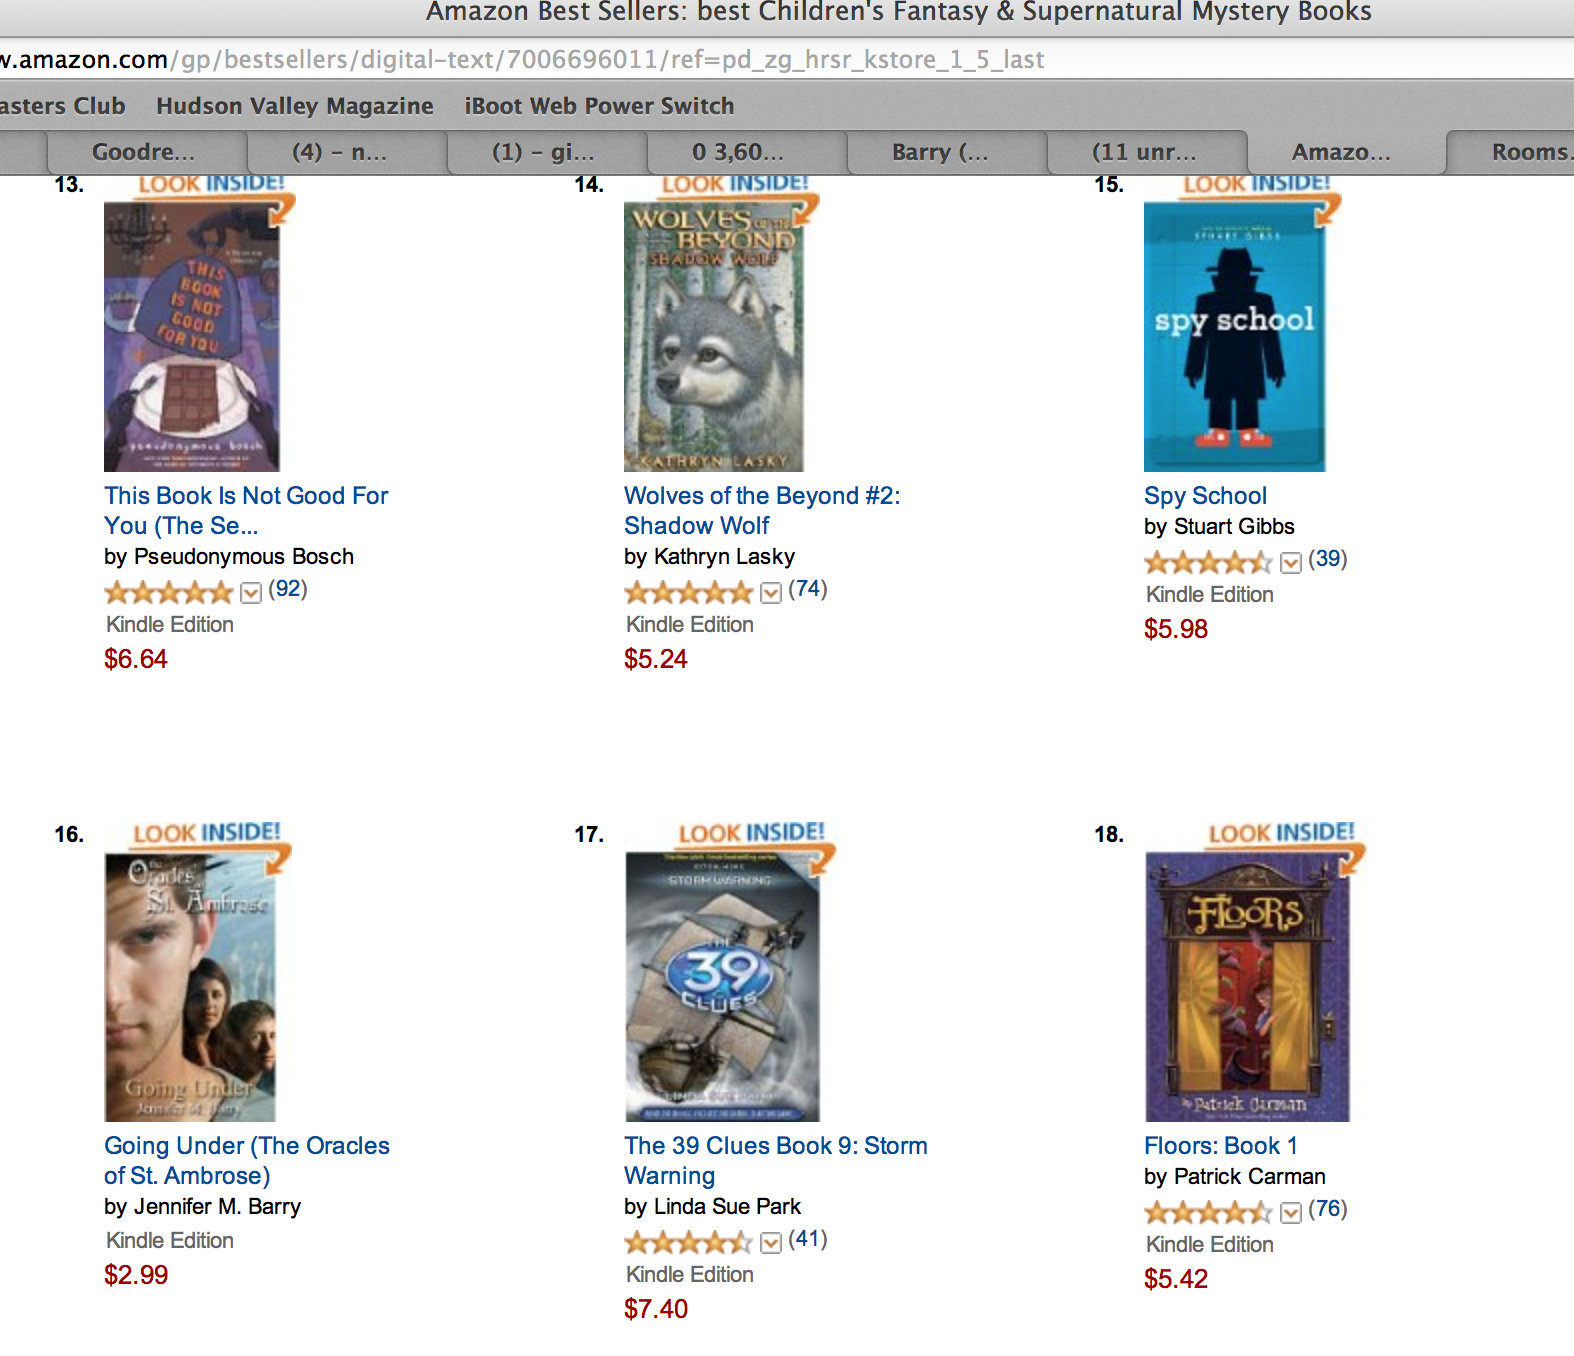Click star rating for Spy School
The image size is (1574, 1356).
(x=1208, y=562)
